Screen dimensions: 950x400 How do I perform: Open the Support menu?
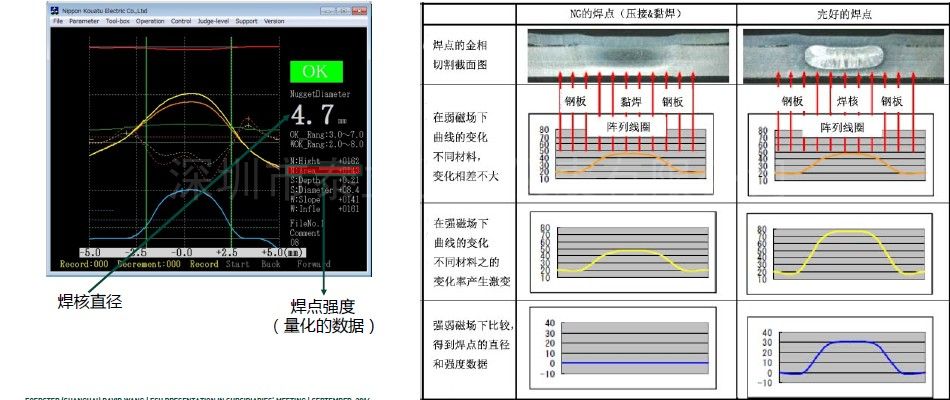pyautogui.click(x=246, y=21)
